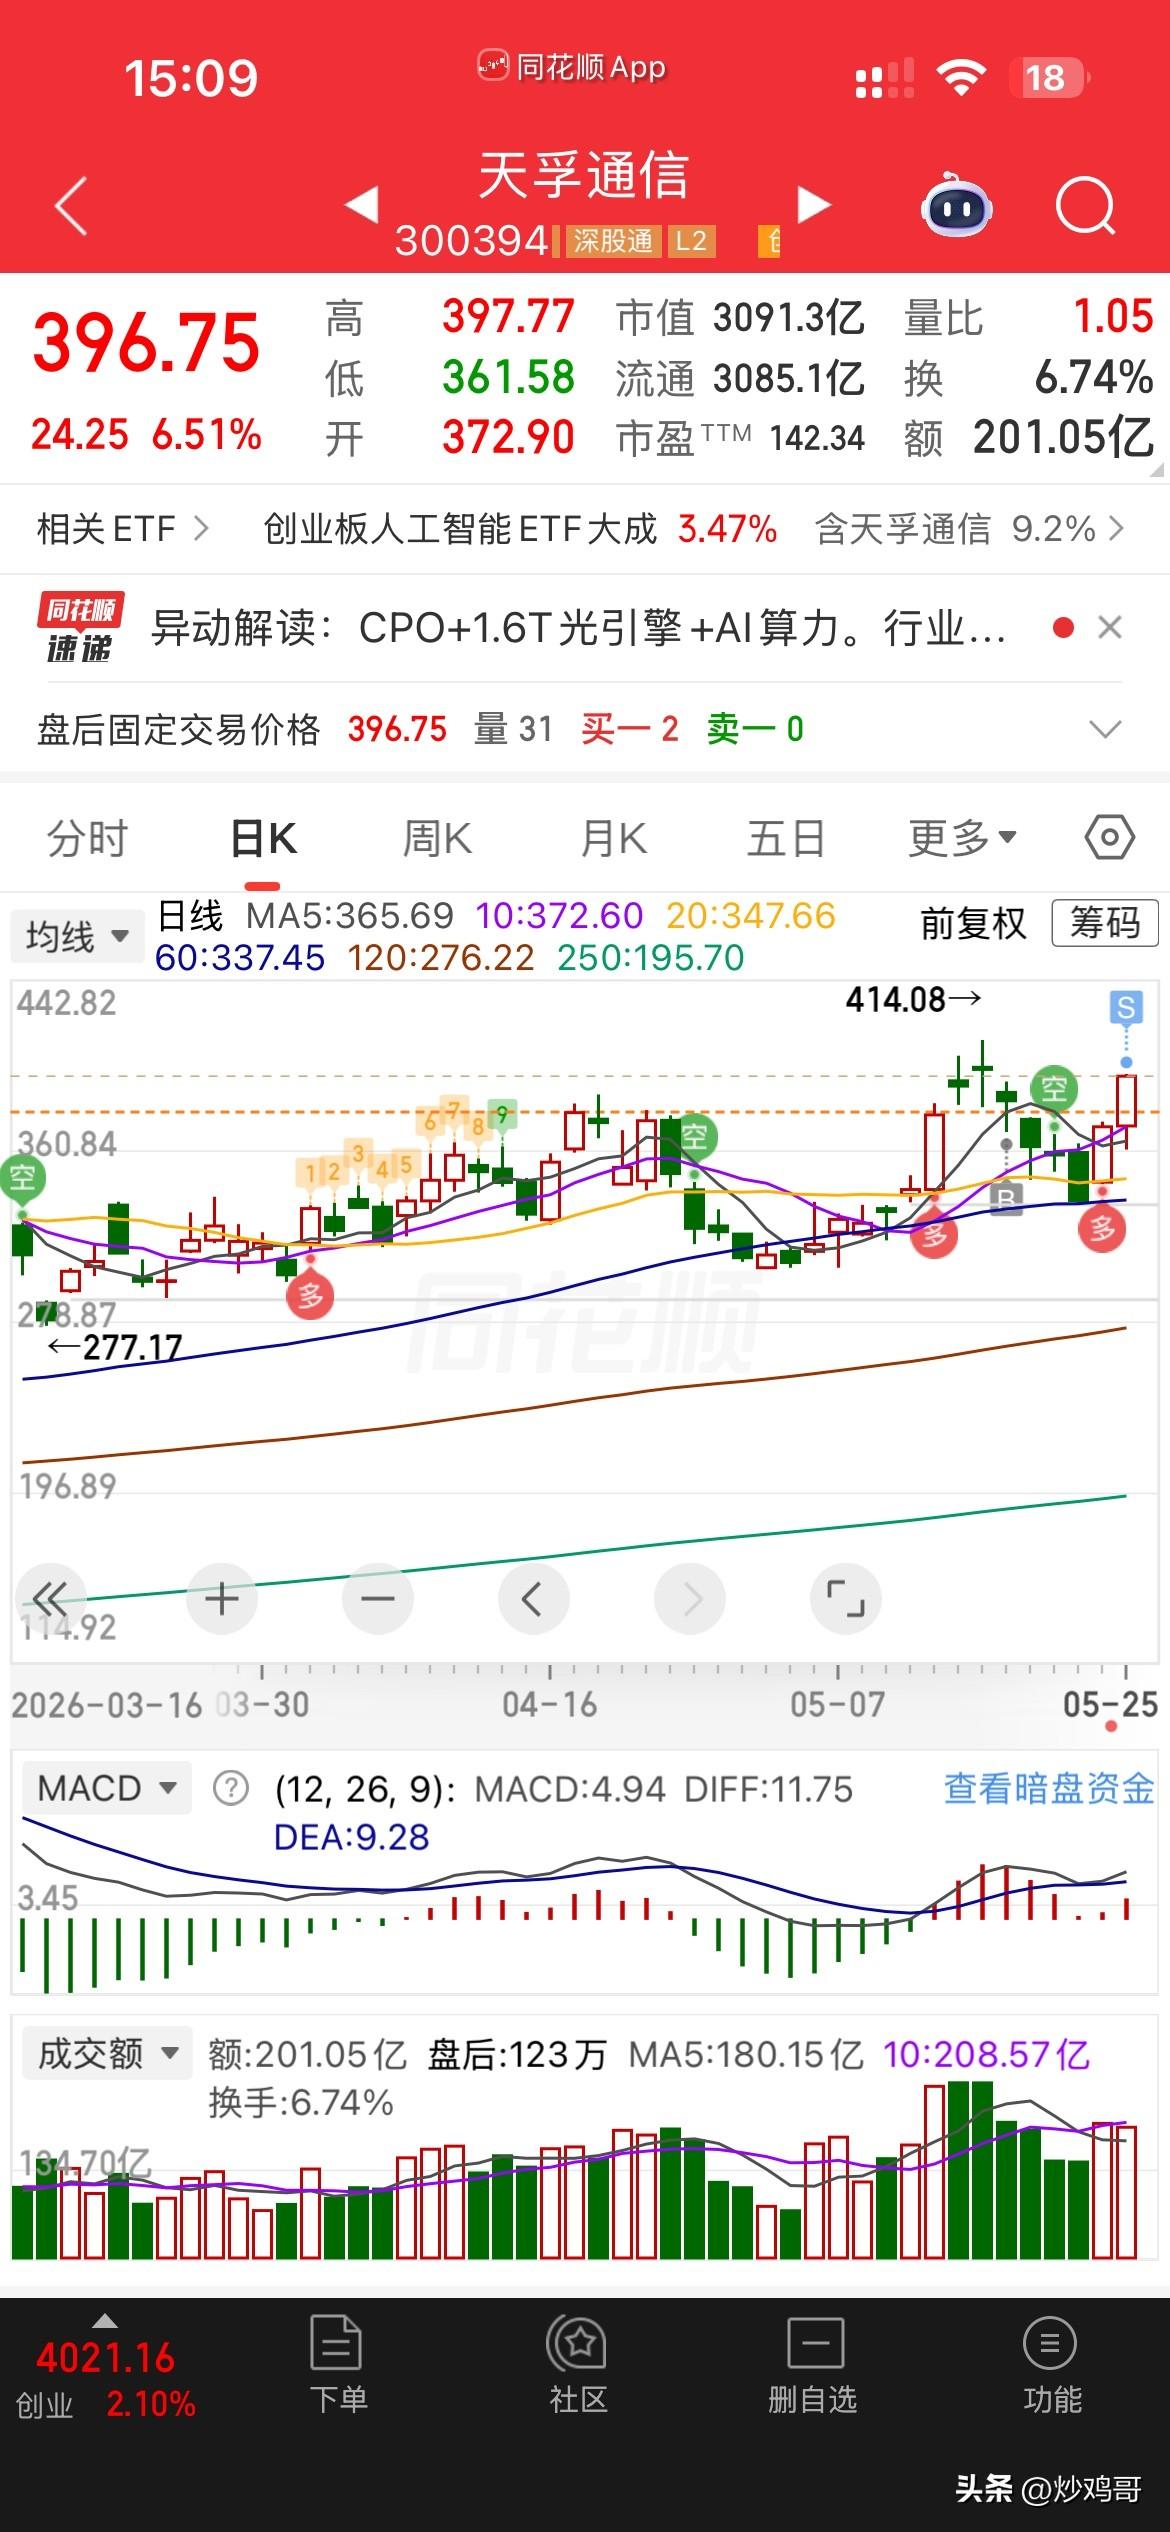Tap the leftmost green 空 marker
Screen dimensions: 1170x2532
pyautogui.click(x=23, y=1178)
